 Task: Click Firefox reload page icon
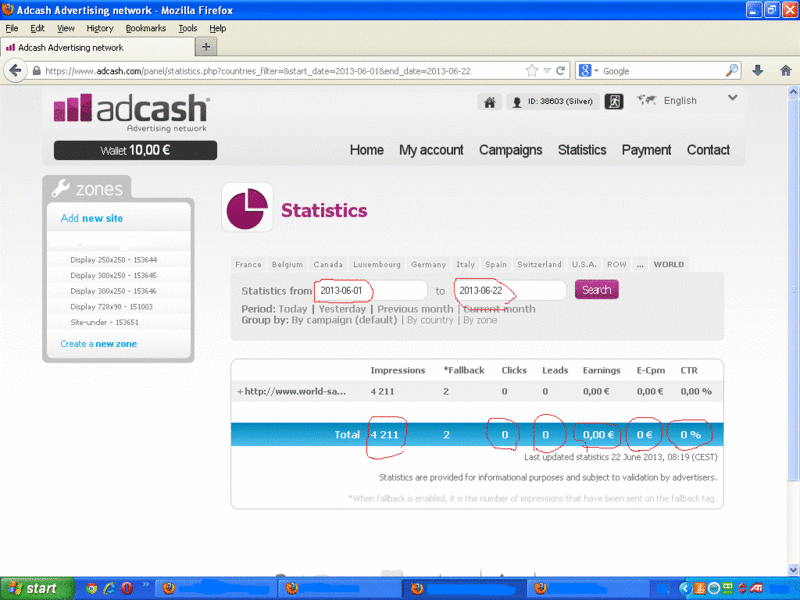[561, 71]
